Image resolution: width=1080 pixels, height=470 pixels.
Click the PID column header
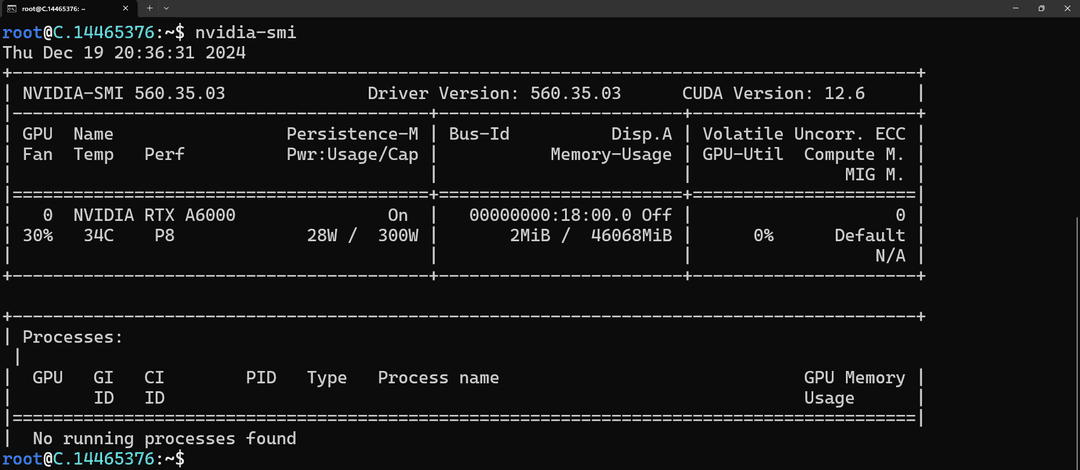pos(261,378)
